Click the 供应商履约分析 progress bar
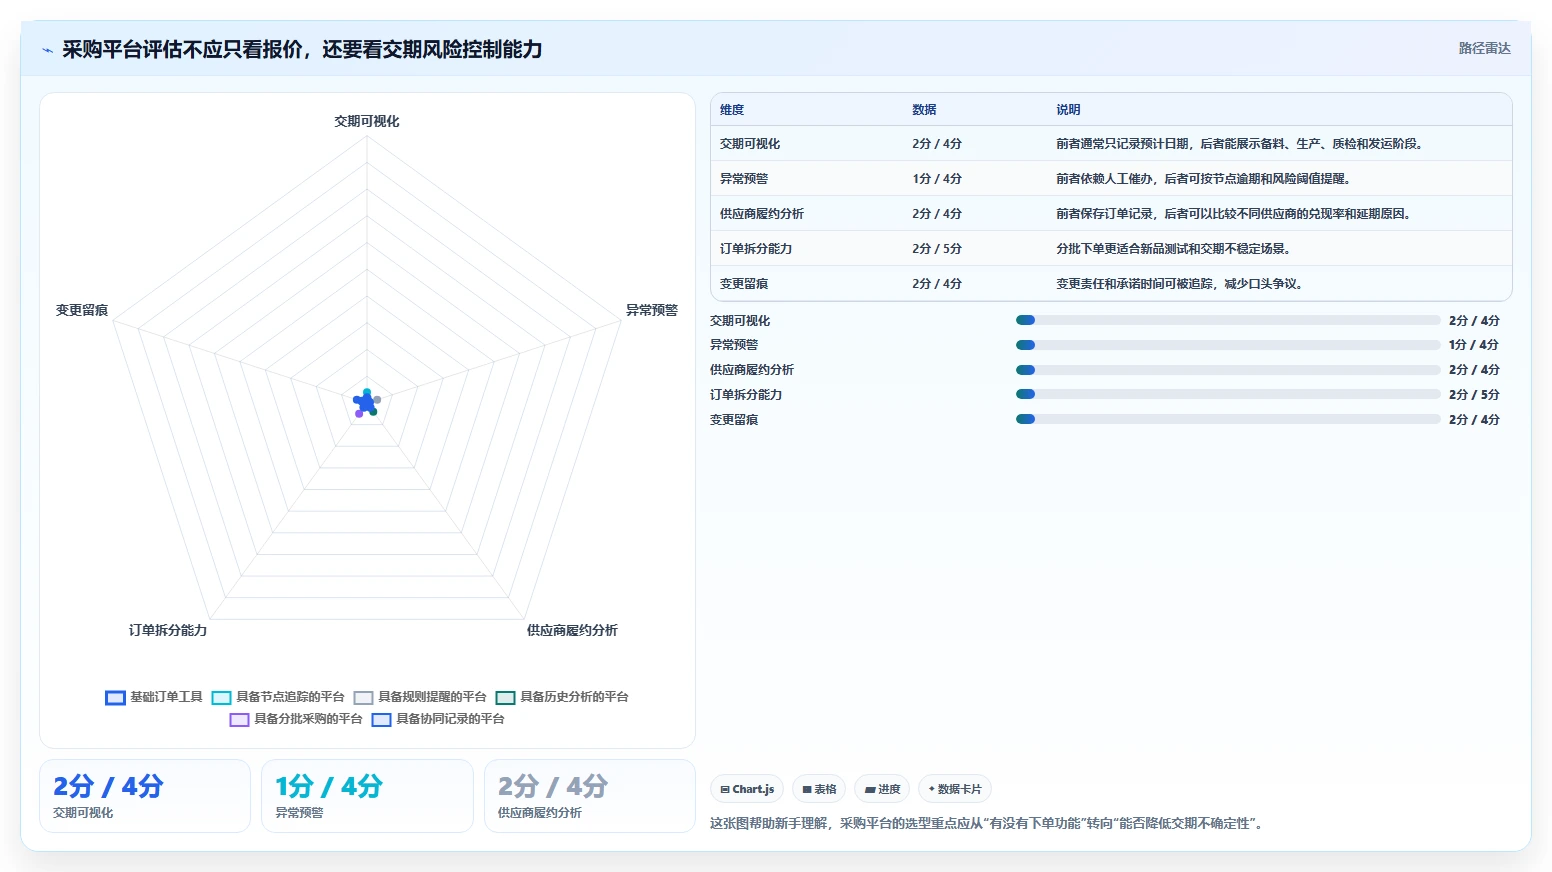The width and height of the screenshot is (1552, 872). 1228,370
